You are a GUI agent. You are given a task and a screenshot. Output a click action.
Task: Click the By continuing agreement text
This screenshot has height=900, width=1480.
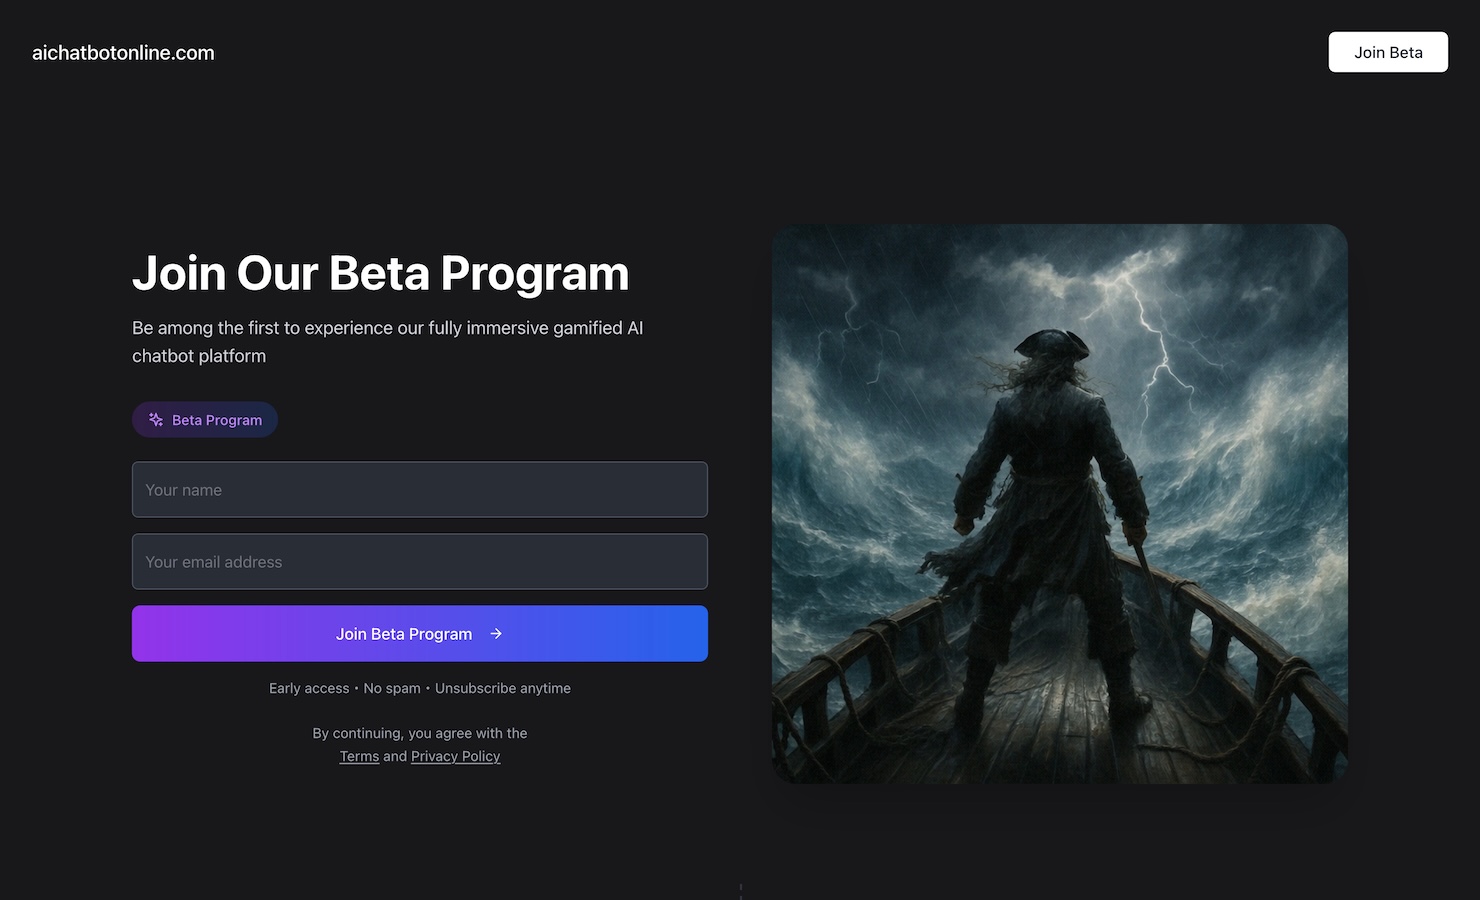point(420,733)
